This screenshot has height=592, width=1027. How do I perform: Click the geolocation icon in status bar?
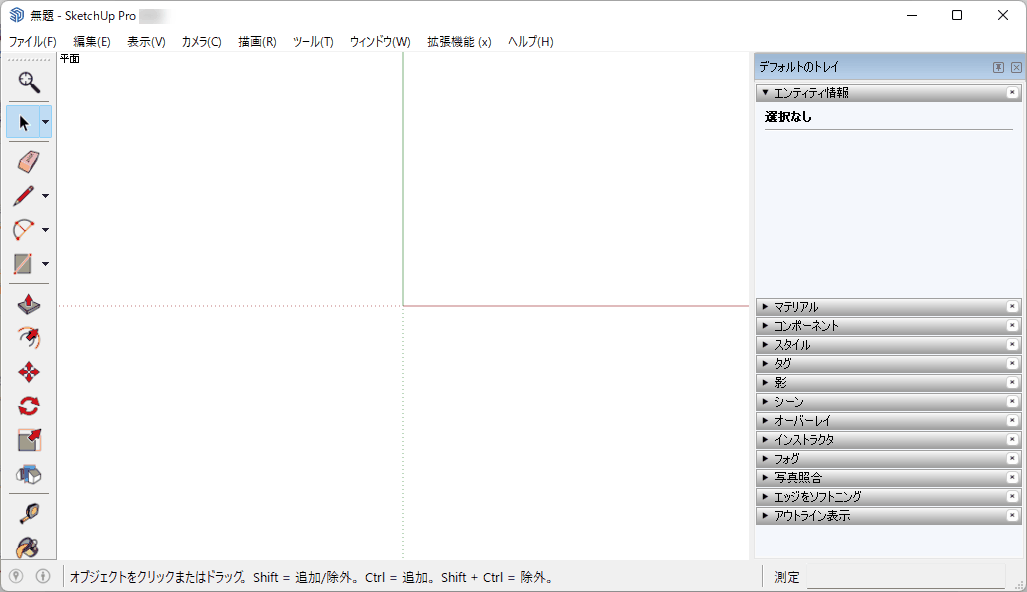click(x=16, y=576)
